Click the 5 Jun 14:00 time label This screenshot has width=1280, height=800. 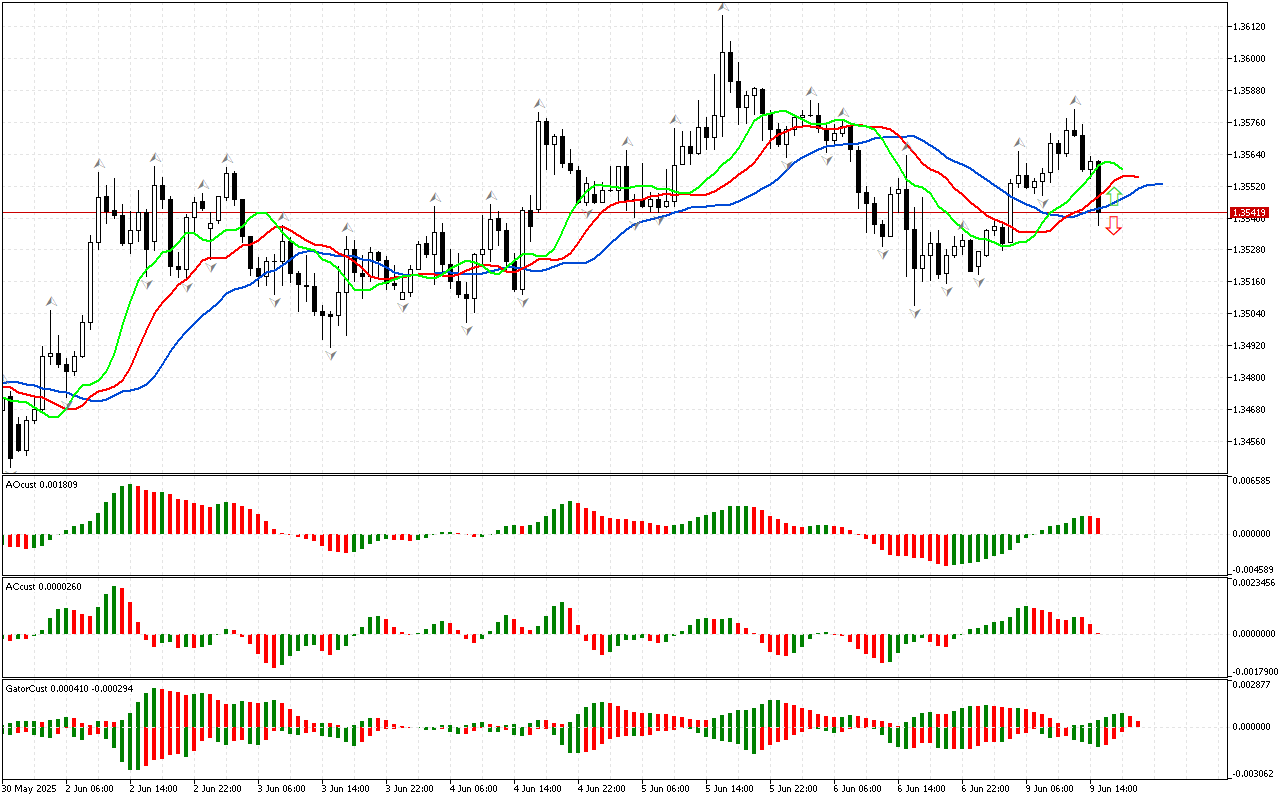(729, 788)
